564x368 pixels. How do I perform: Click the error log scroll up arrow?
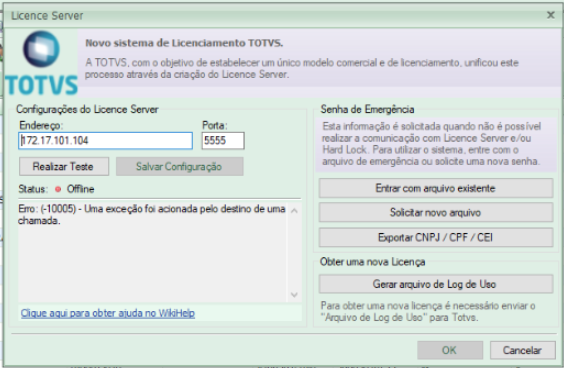click(x=294, y=211)
